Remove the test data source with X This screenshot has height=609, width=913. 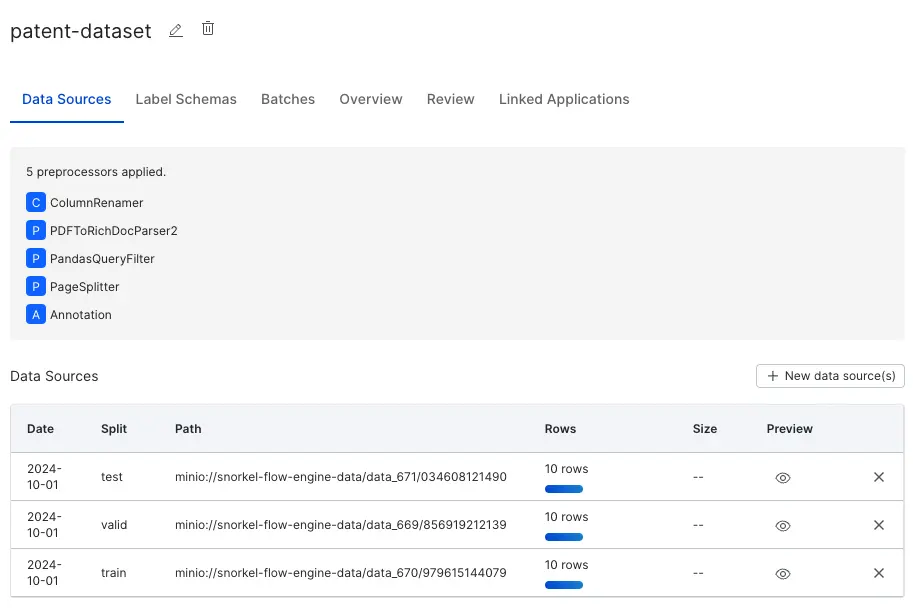tap(879, 477)
